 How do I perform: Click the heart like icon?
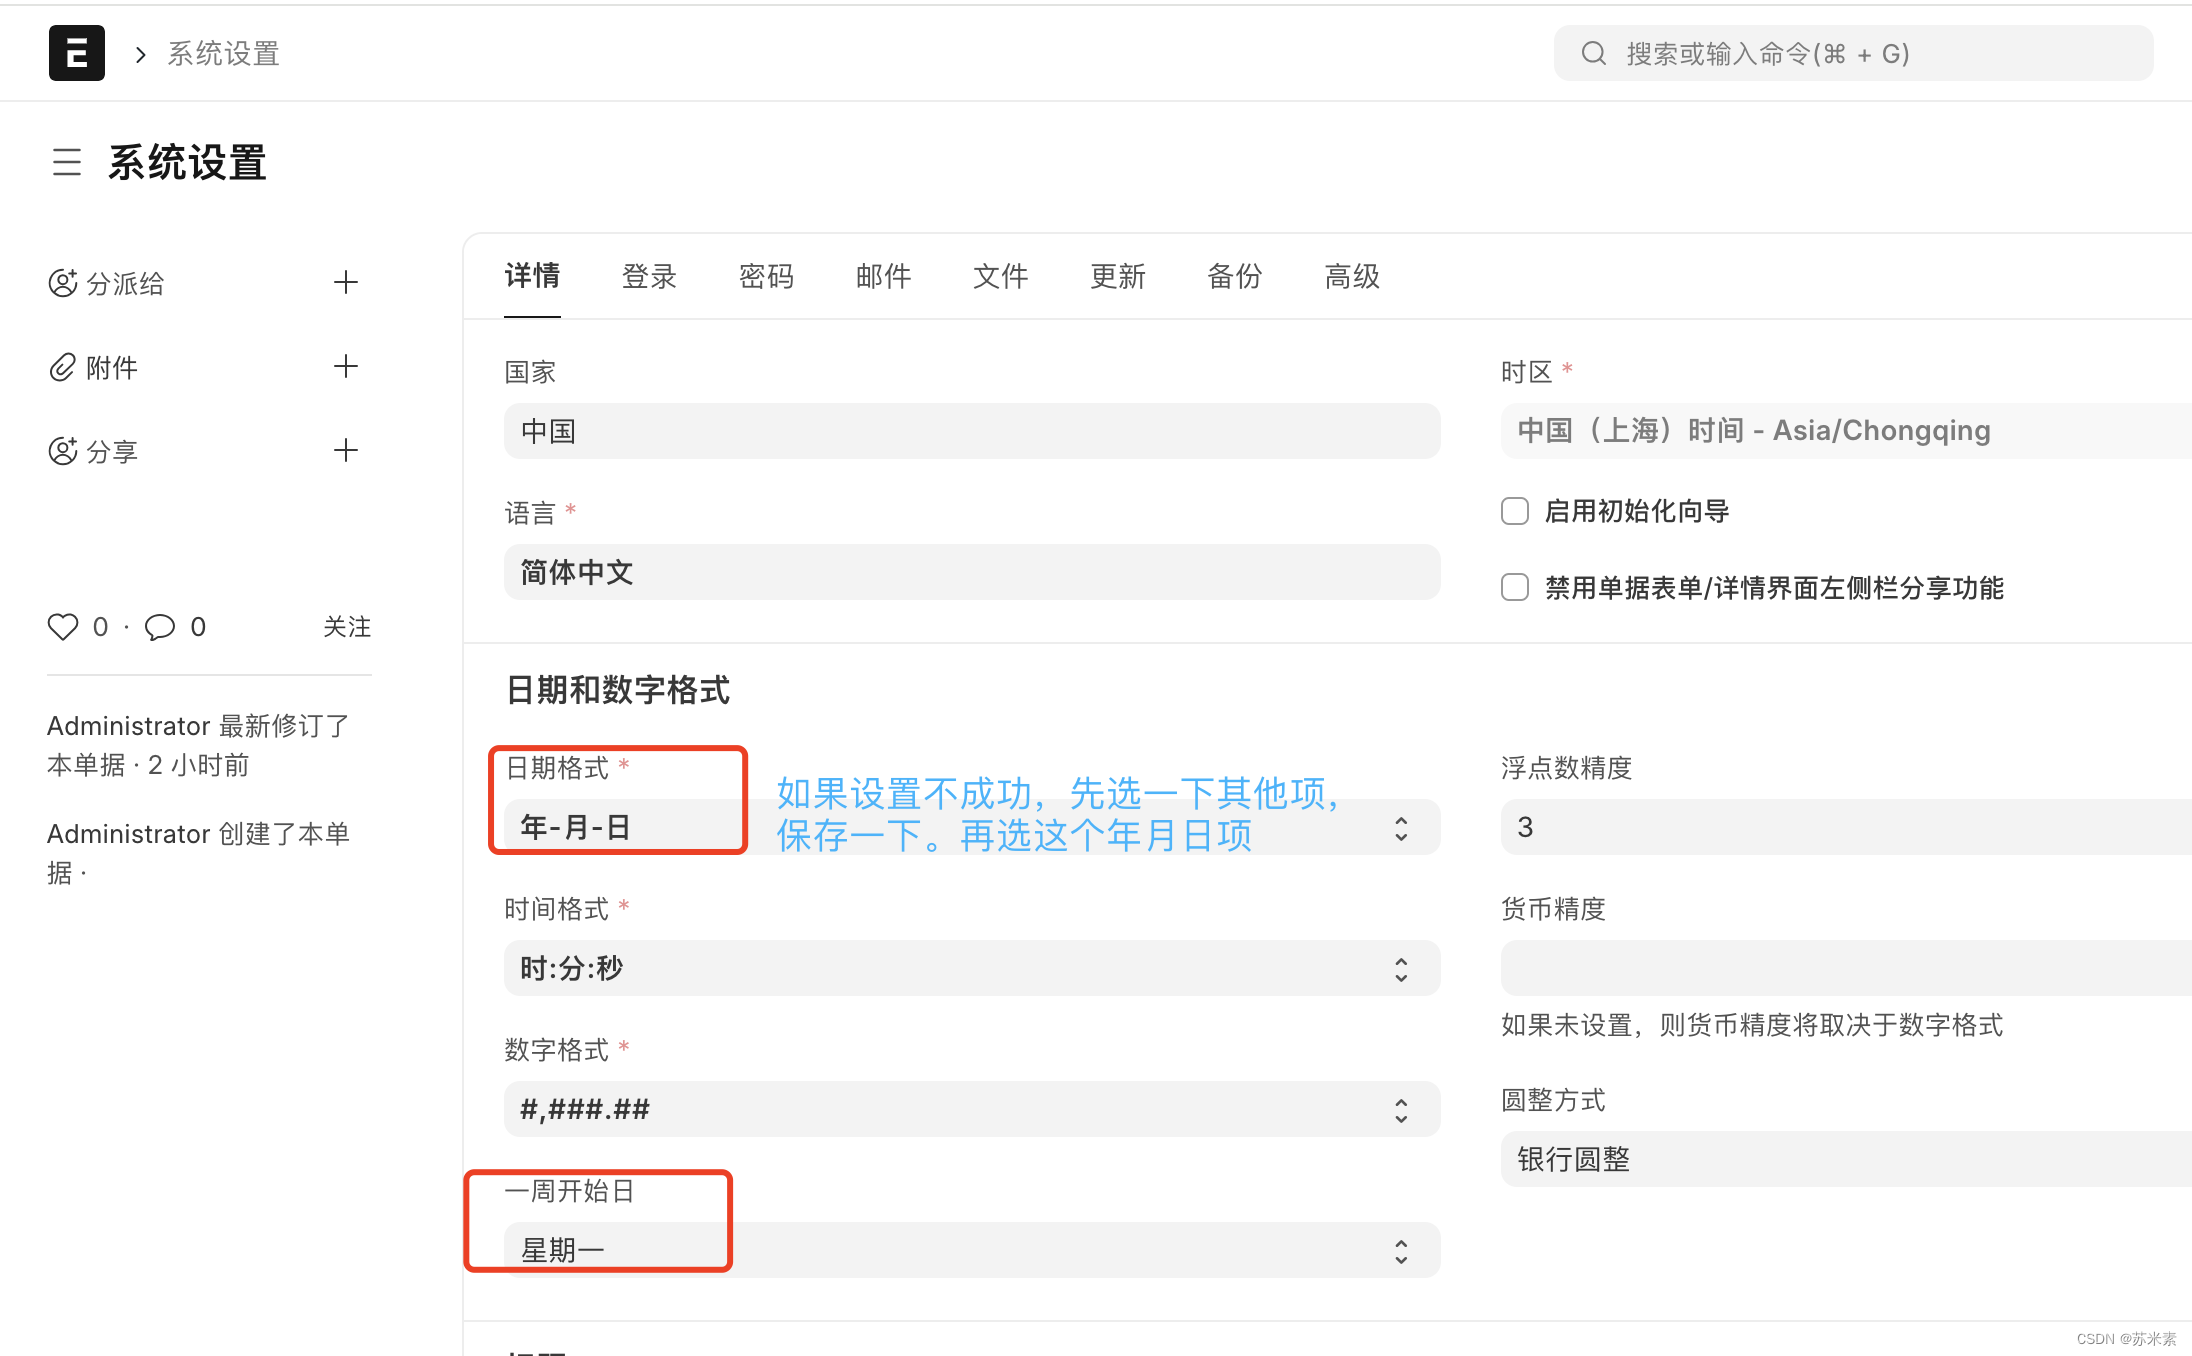[x=62, y=627]
